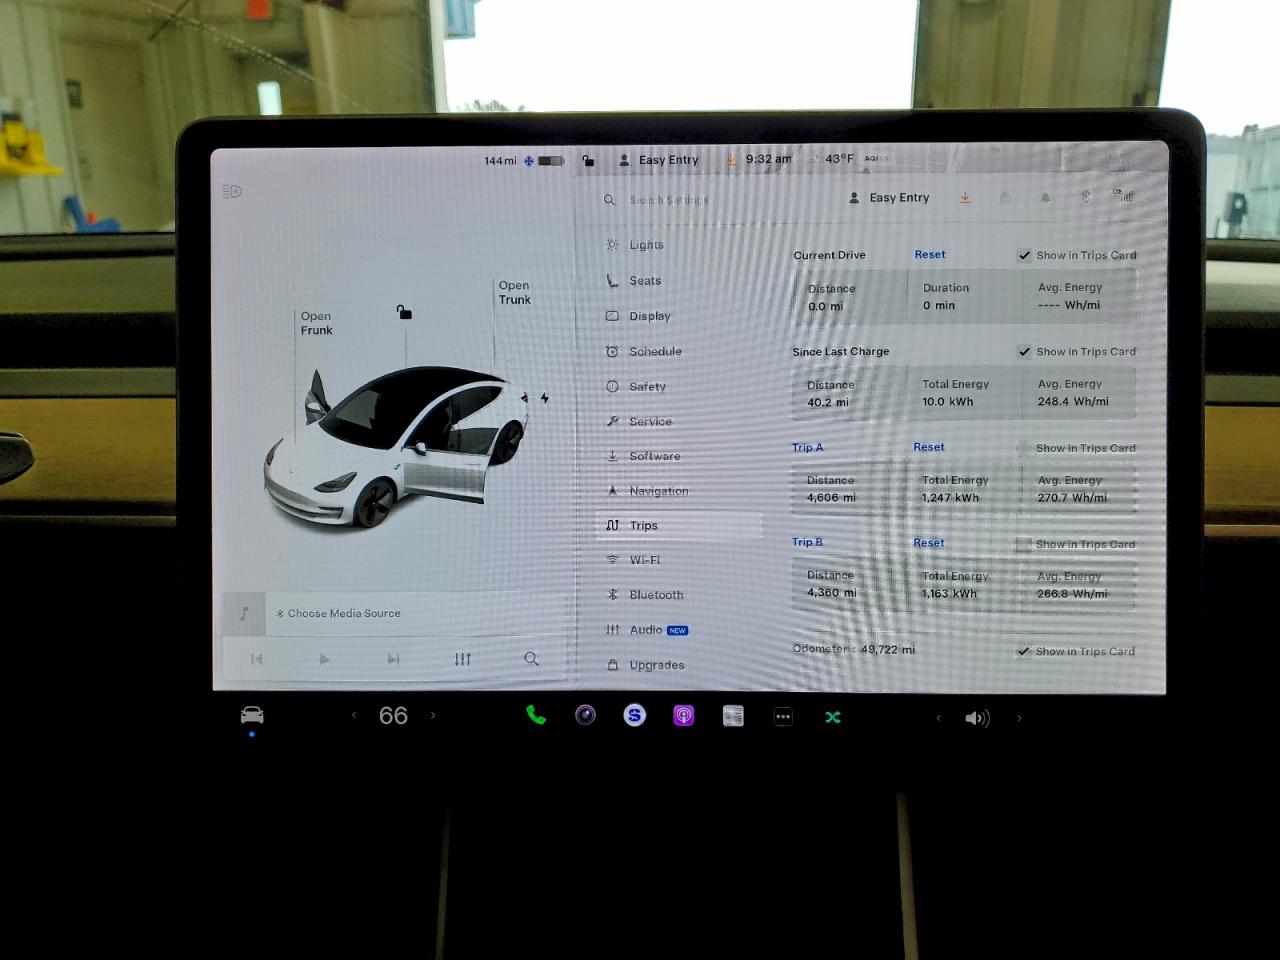Image resolution: width=1280 pixels, height=960 pixels.
Task: Tap Open Trunk label
Action: coord(514,292)
